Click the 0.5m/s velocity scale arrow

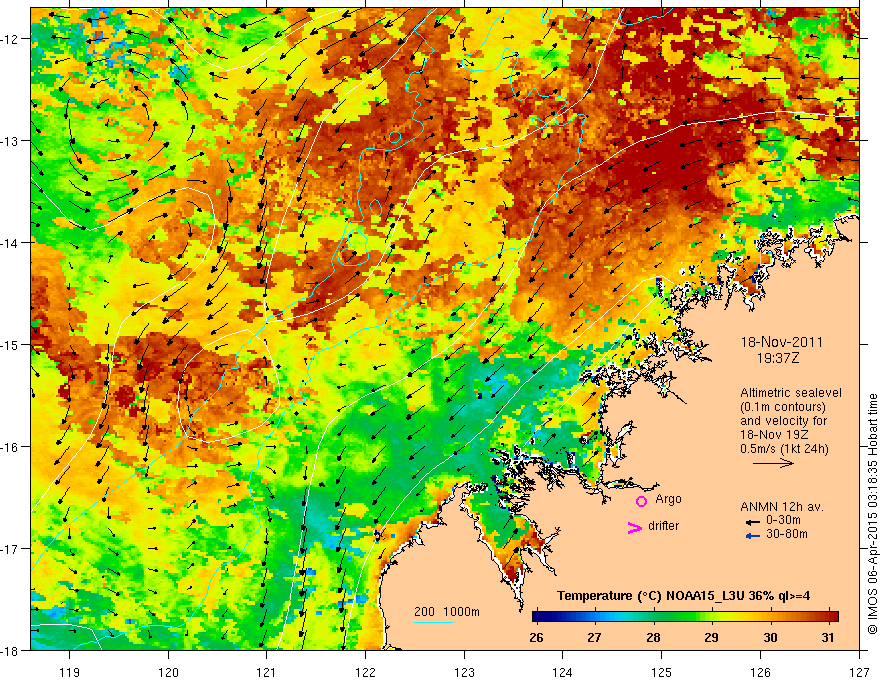click(773, 463)
